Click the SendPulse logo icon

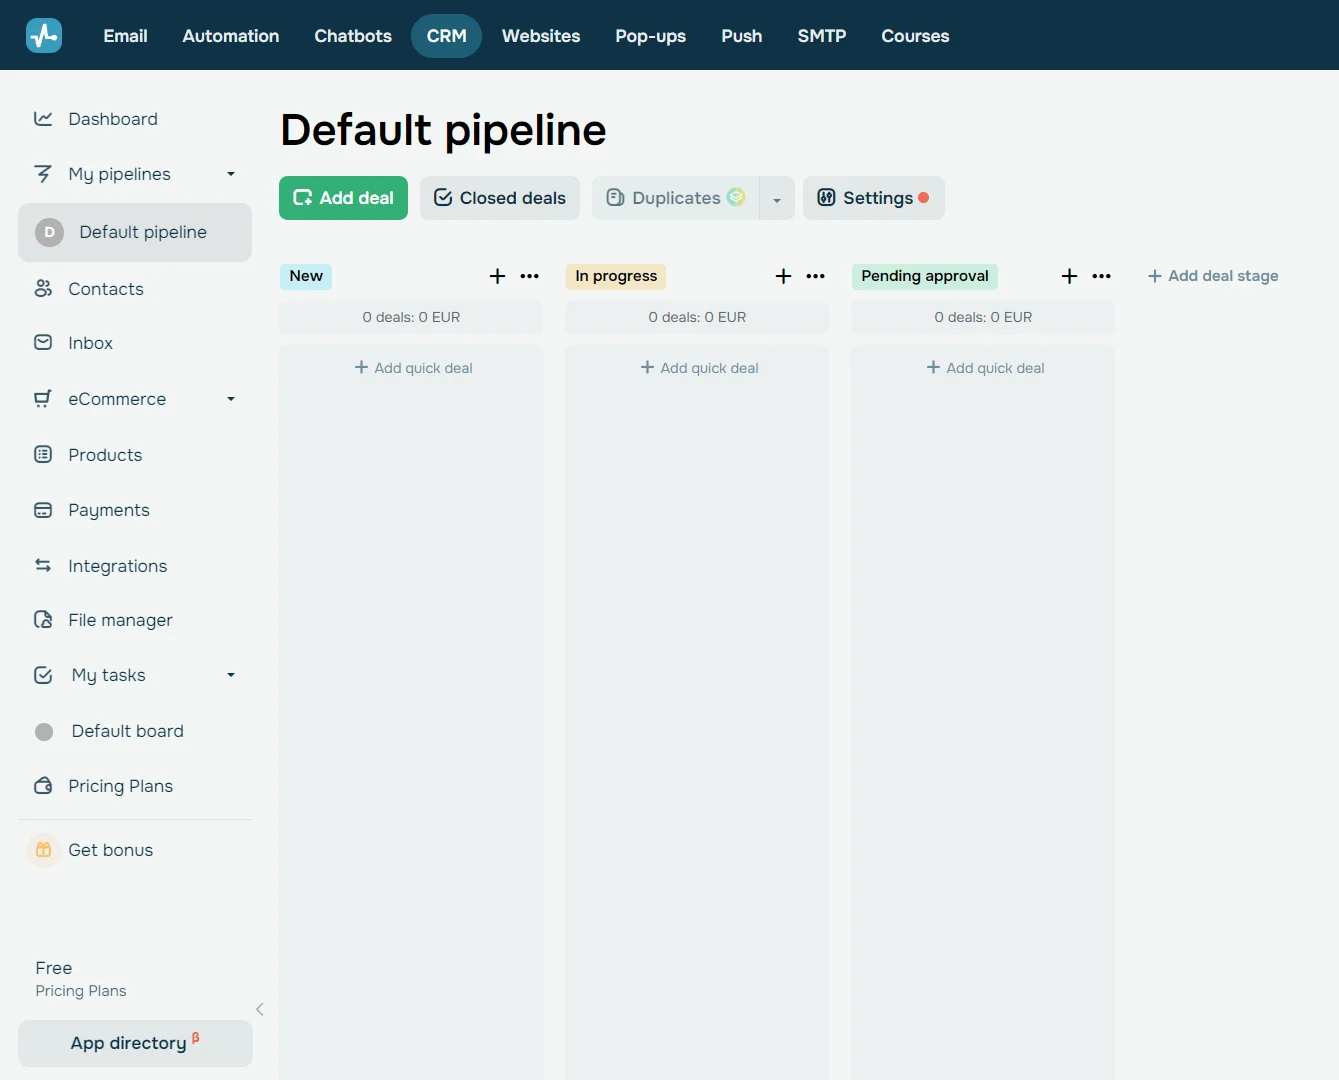coord(44,36)
